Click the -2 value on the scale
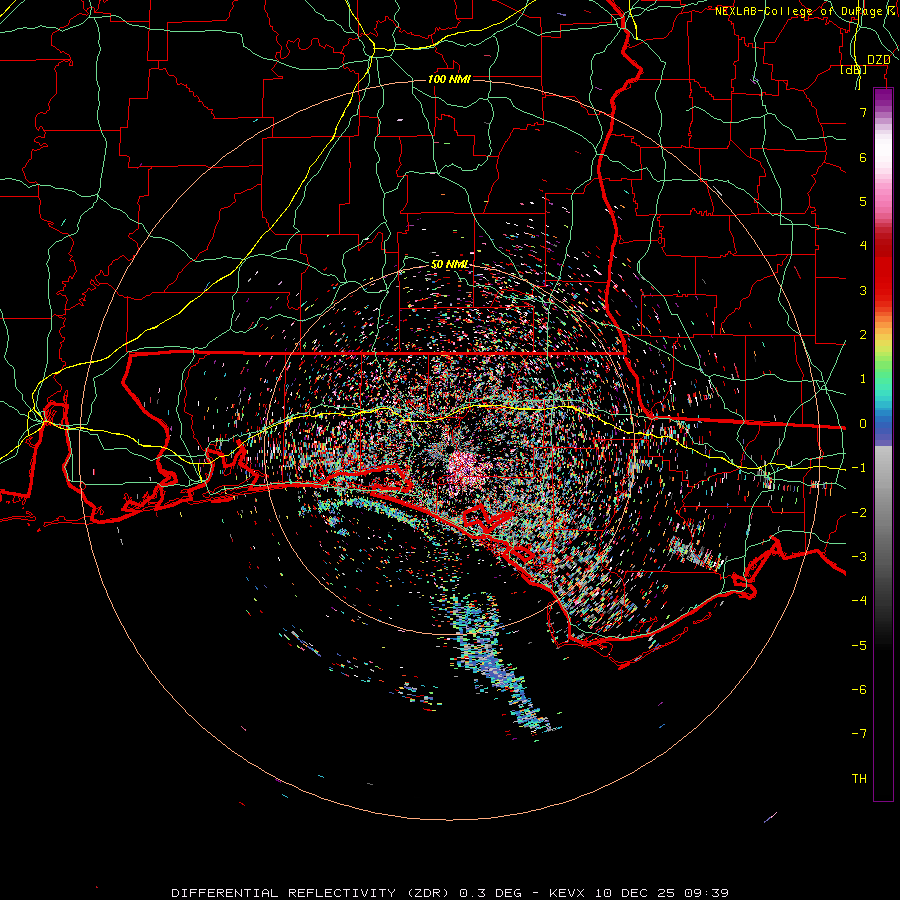This screenshot has height=900, width=900. point(859,513)
